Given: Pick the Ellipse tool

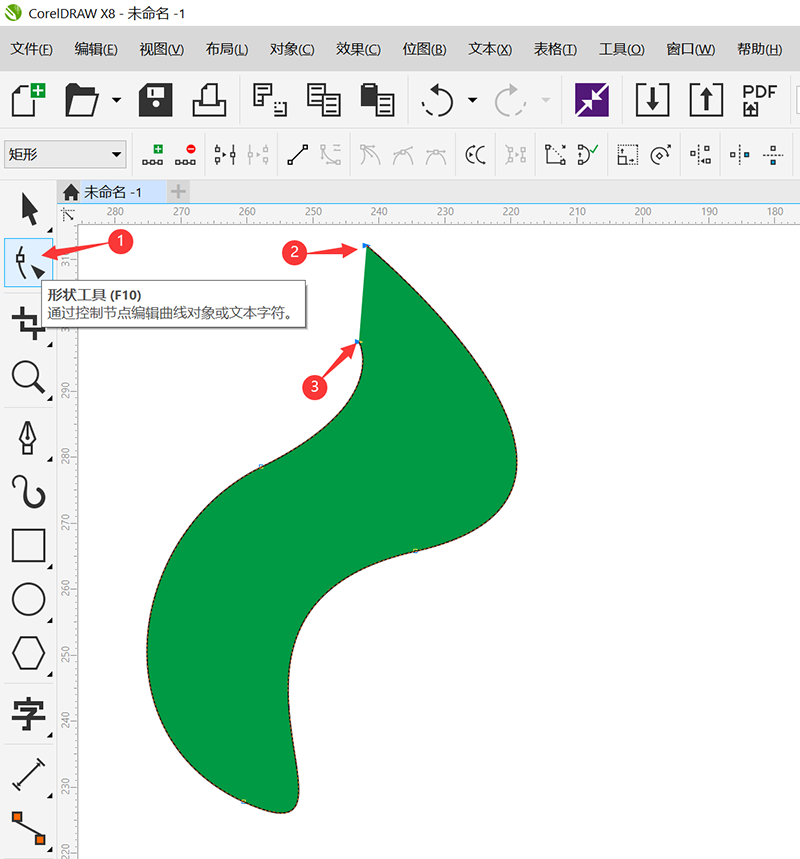Looking at the screenshot, I should 28,600.
